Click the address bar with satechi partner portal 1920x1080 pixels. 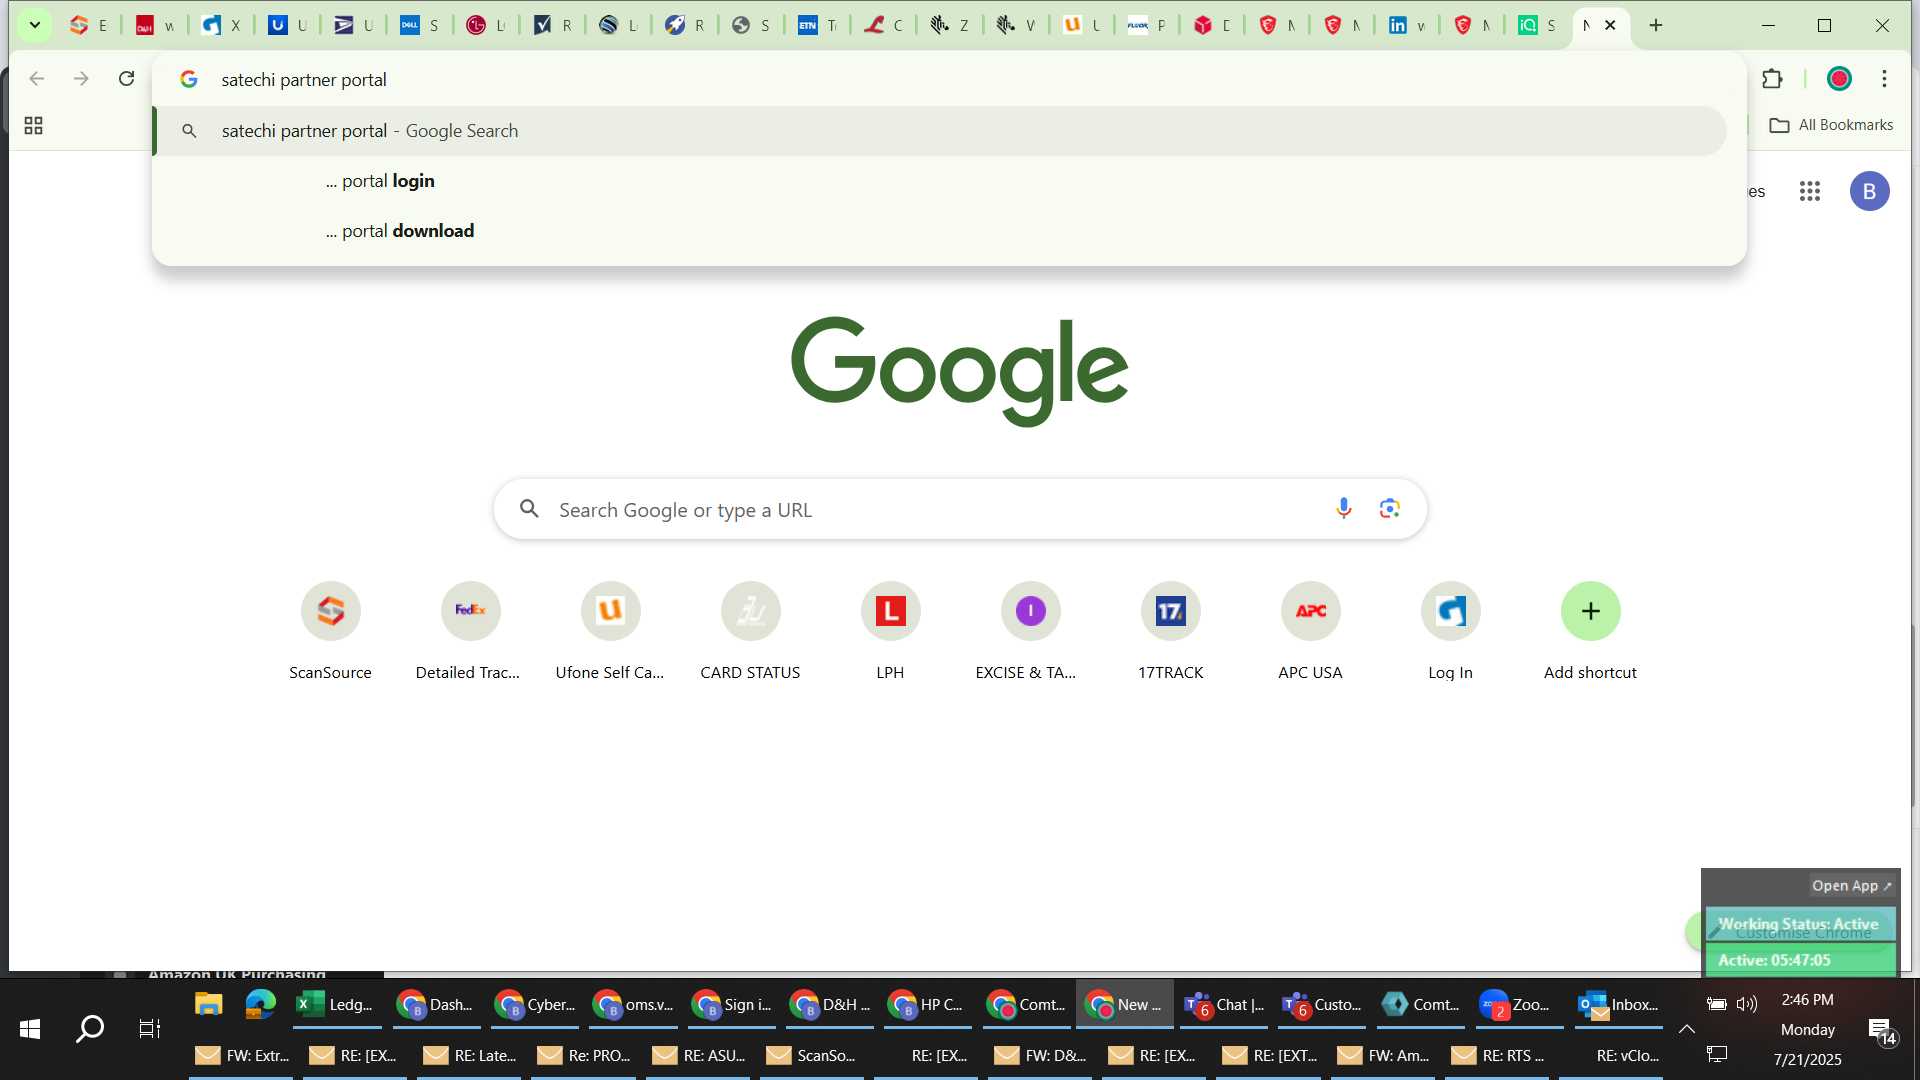click(949, 79)
